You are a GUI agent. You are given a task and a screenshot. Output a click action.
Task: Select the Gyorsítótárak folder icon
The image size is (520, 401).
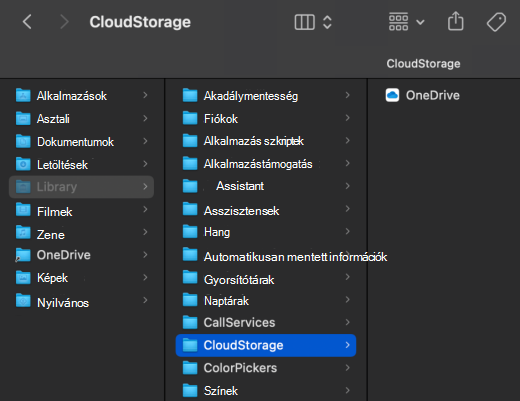(x=190, y=277)
